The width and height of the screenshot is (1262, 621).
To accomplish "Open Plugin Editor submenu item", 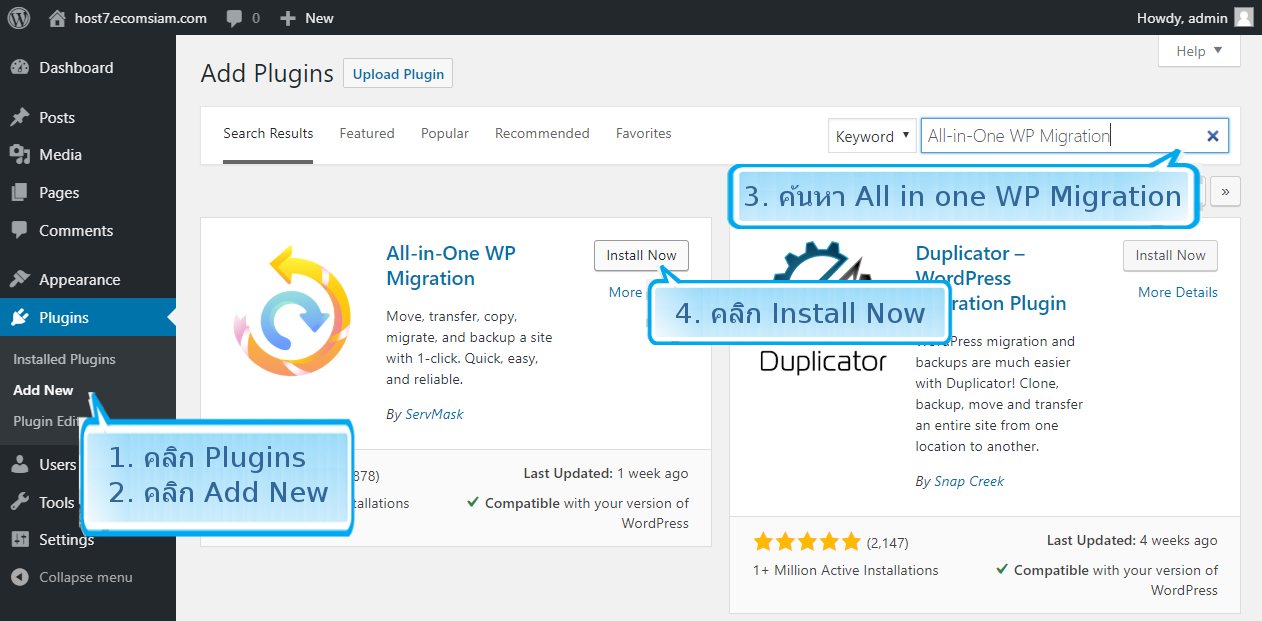I will (x=46, y=421).
